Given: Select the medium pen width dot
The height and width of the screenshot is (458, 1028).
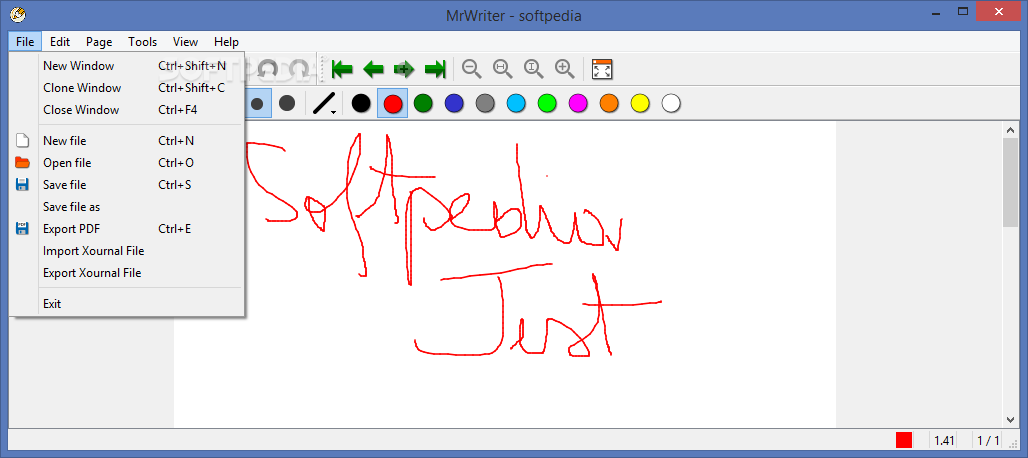Looking at the screenshot, I should 257,104.
